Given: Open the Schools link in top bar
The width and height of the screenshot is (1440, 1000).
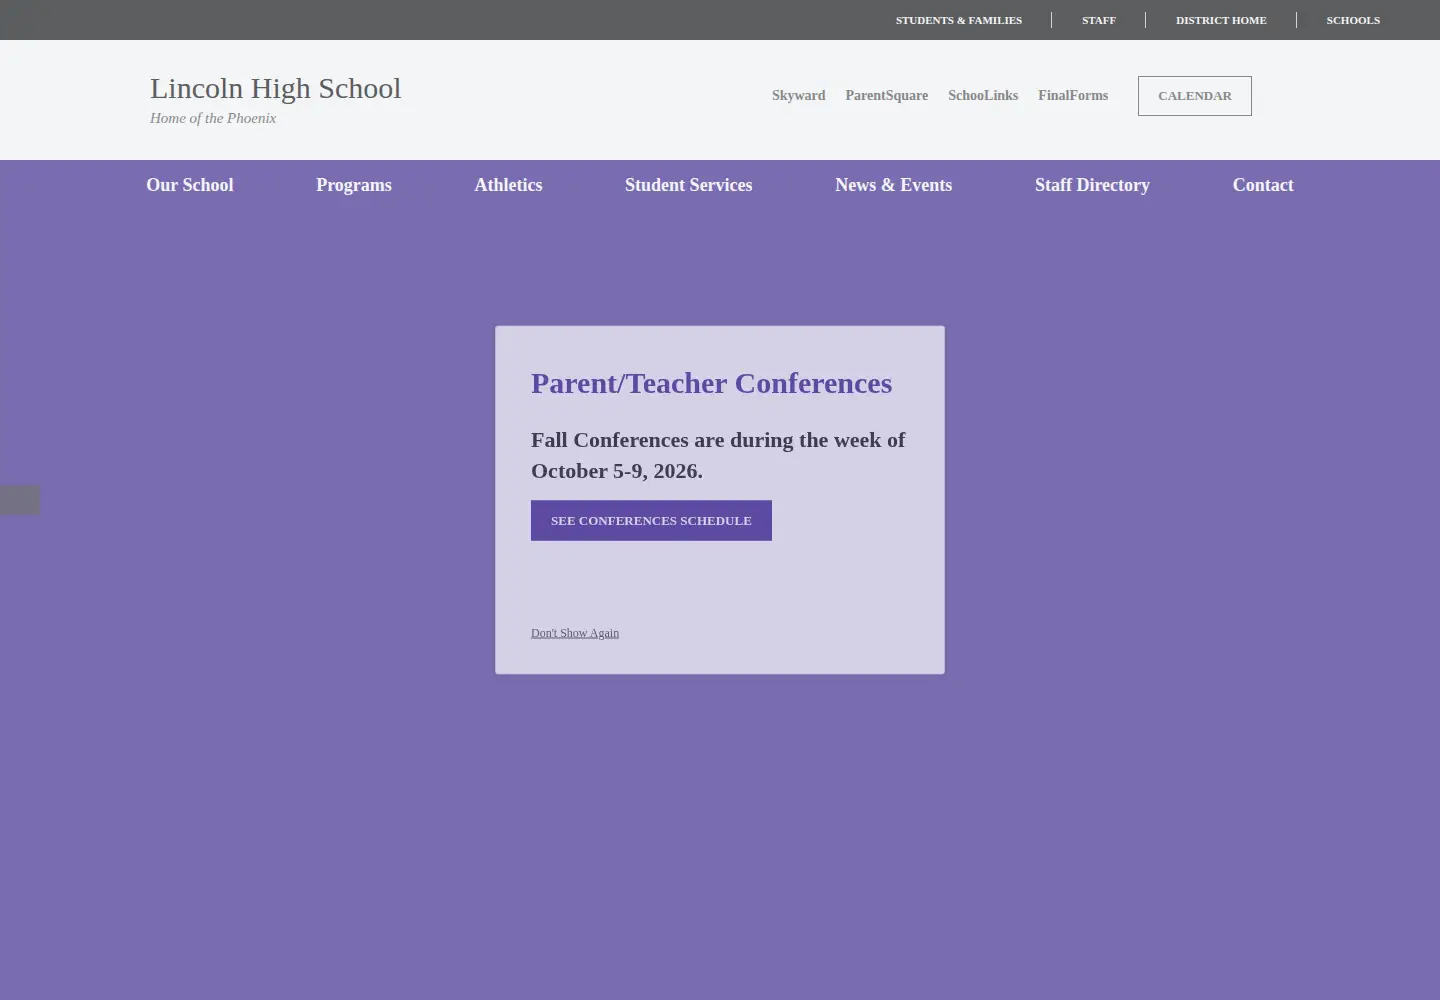Looking at the screenshot, I should click(x=1353, y=20).
